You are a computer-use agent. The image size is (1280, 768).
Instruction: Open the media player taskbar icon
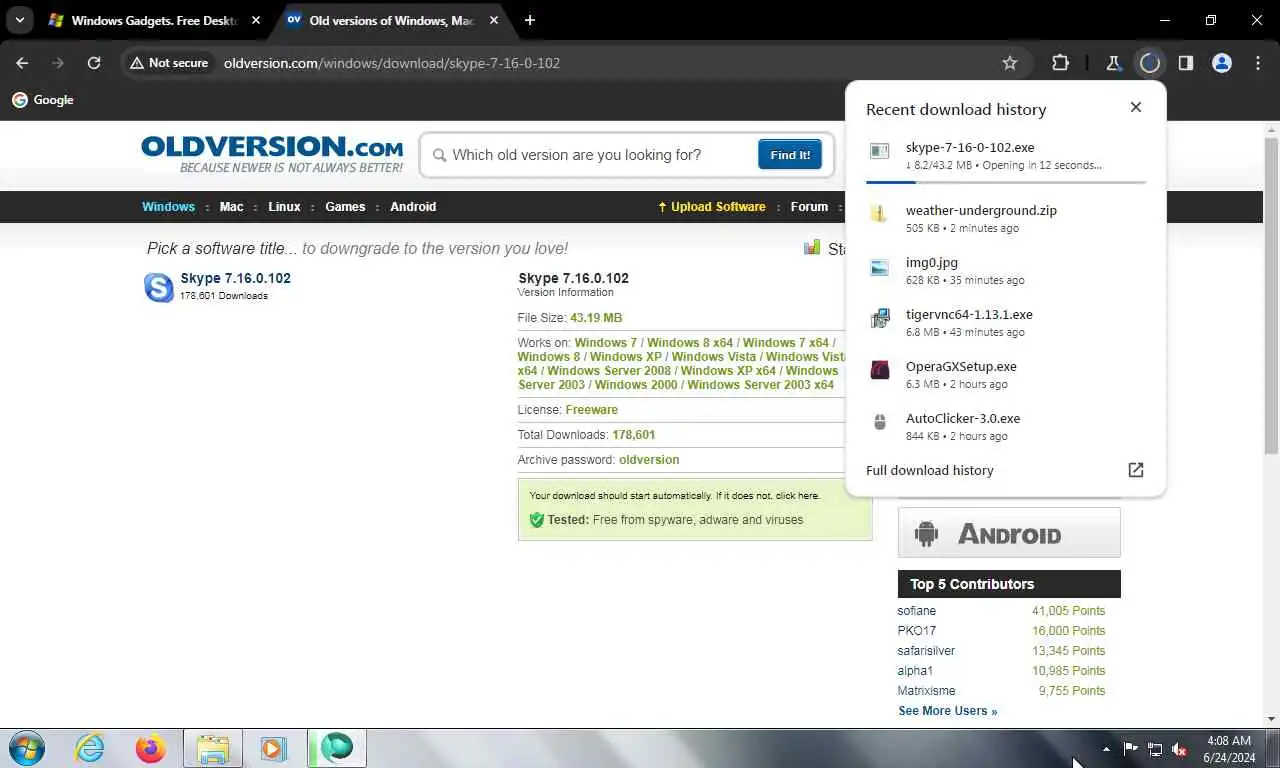coord(274,748)
